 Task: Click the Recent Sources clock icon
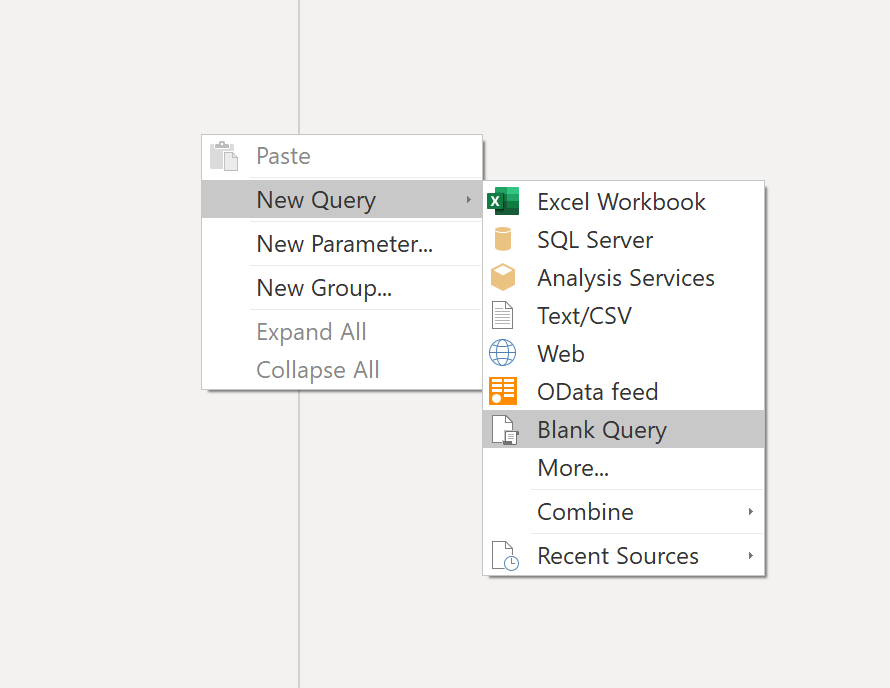pyautogui.click(x=505, y=555)
